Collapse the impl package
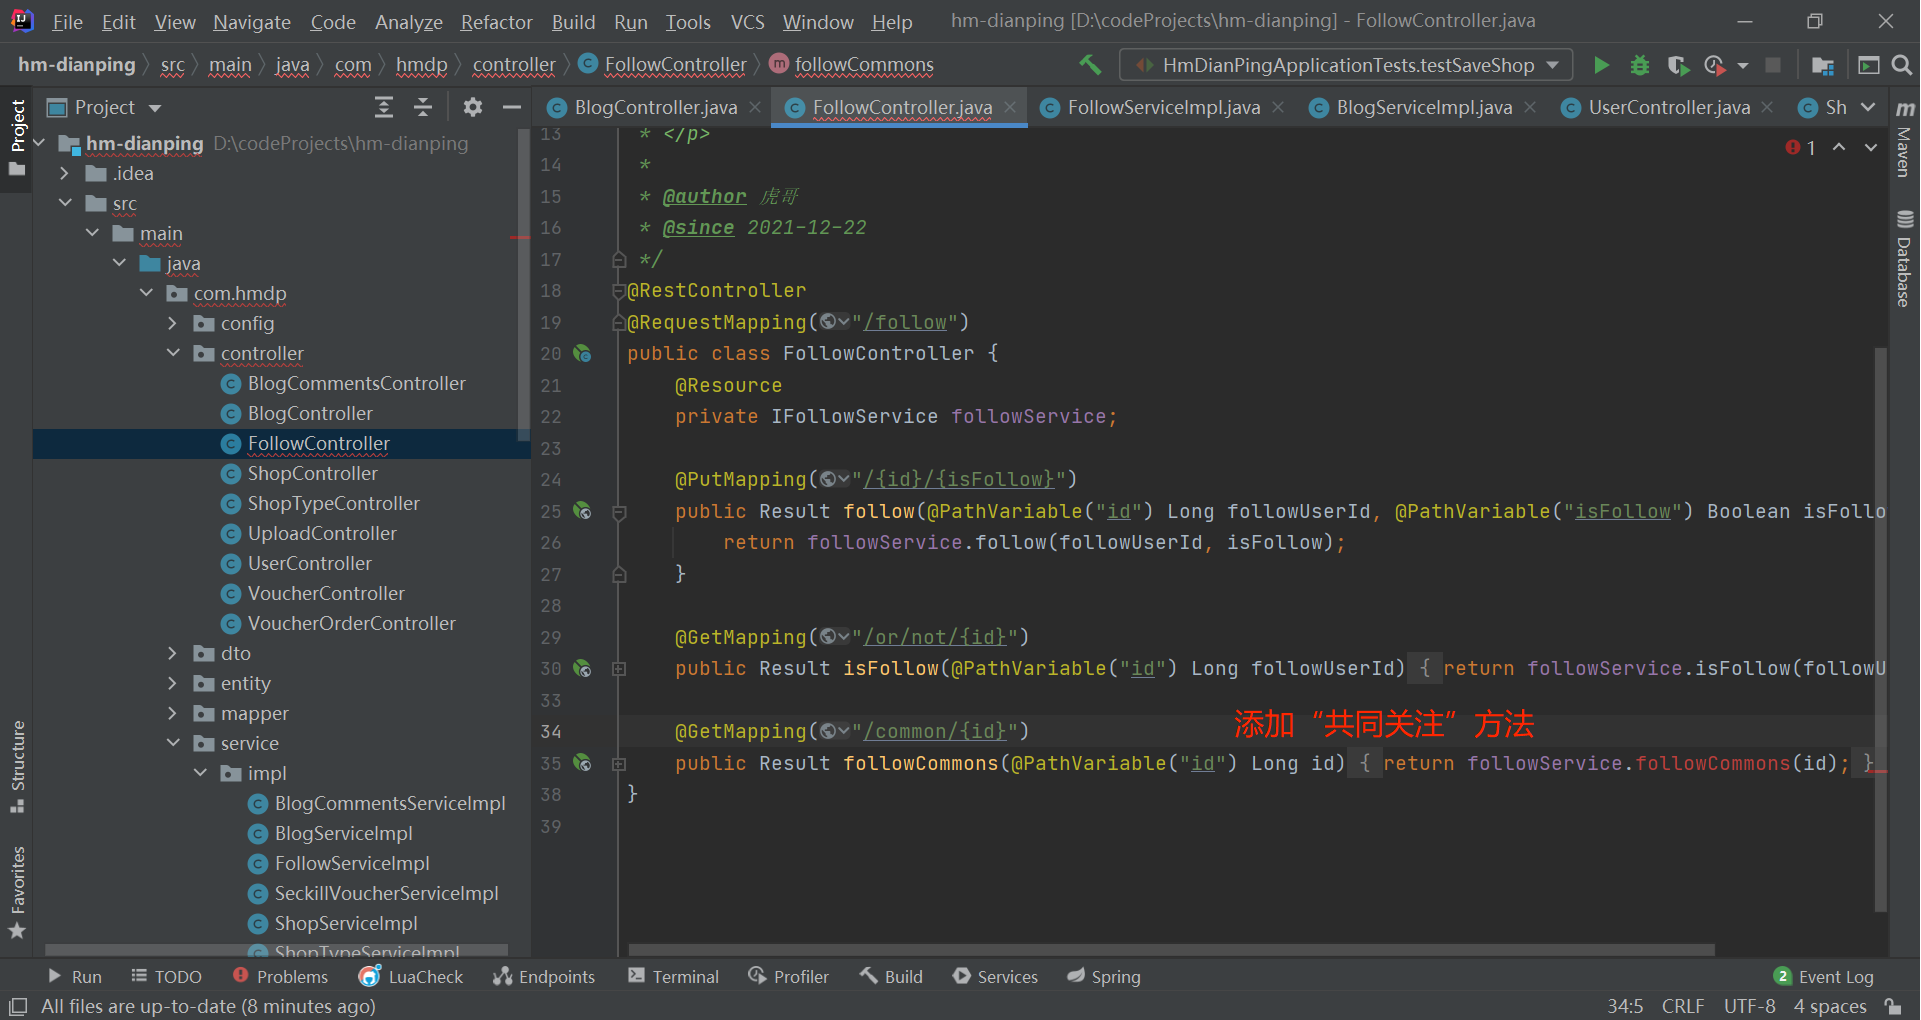The height and width of the screenshot is (1020, 1921). pos(200,773)
